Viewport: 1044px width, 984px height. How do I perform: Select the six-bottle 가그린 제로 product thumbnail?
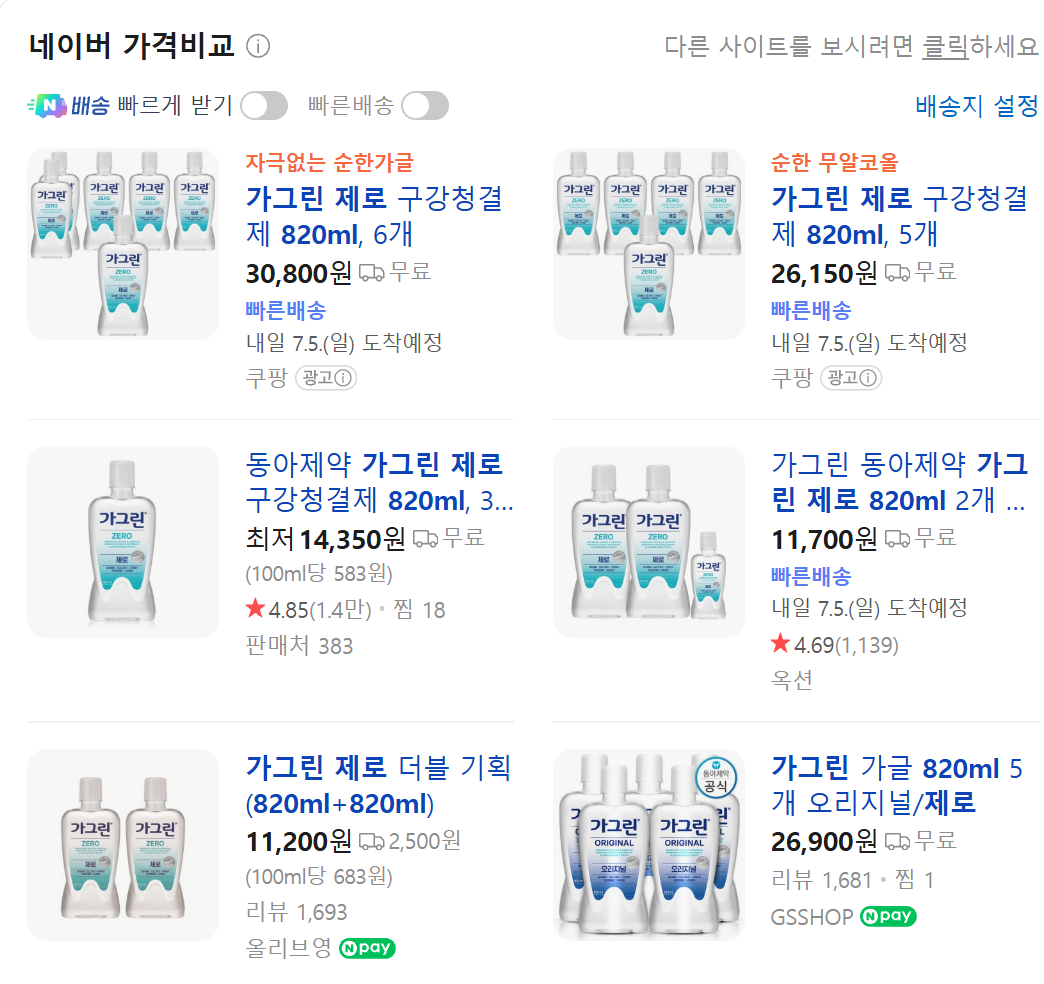click(x=123, y=244)
